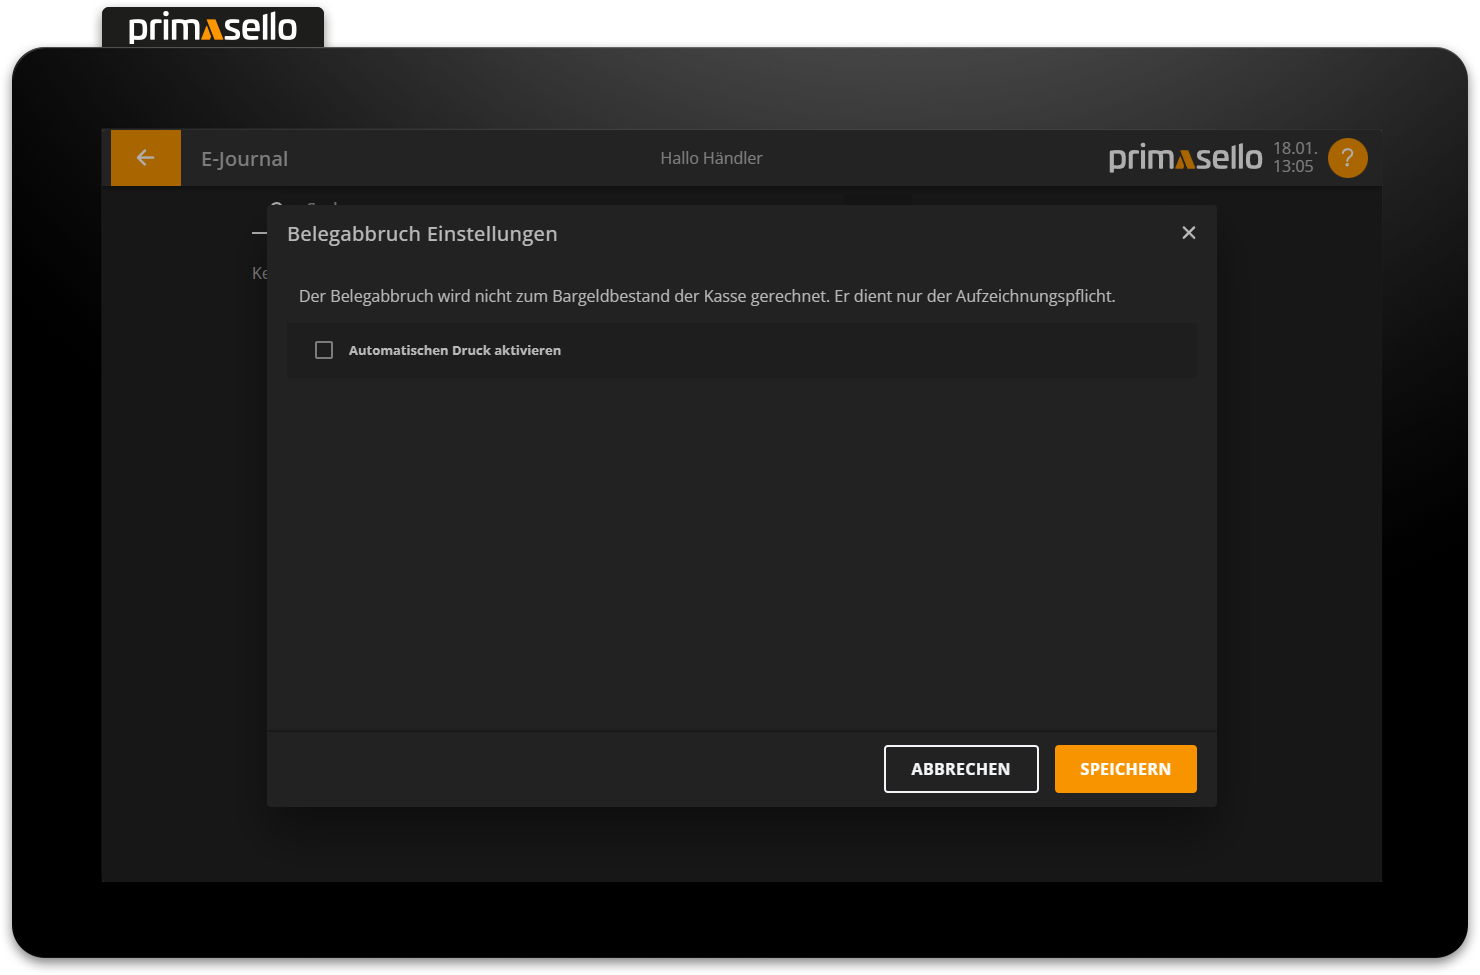The height and width of the screenshot is (975, 1480).
Task: Dismiss the dialog with the X icon
Action: coord(1188,232)
